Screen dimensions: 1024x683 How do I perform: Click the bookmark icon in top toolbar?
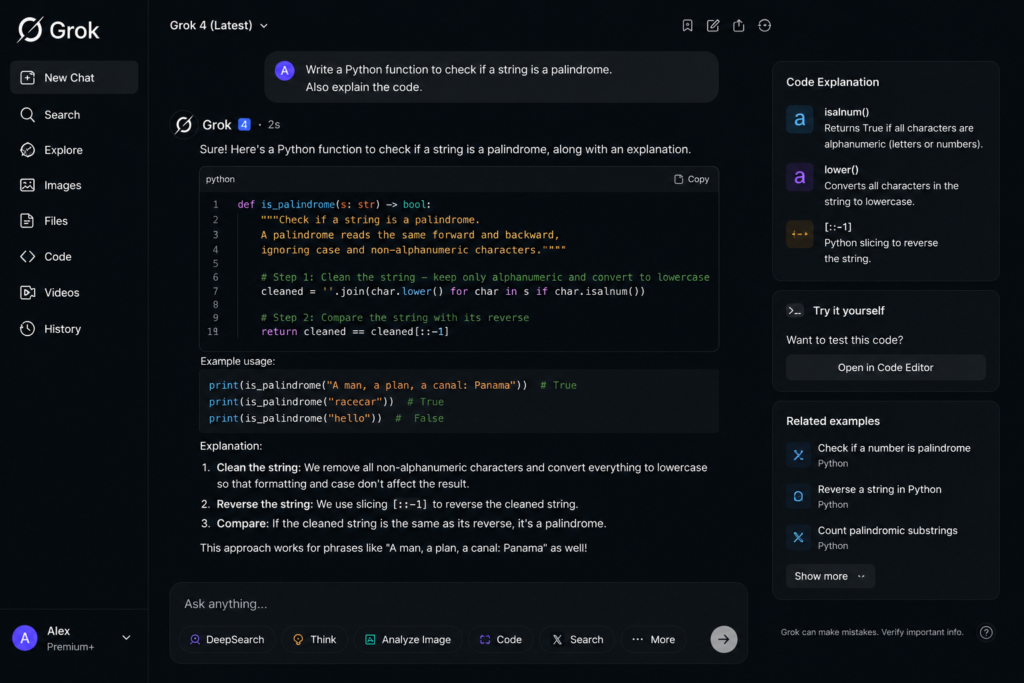(x=687, y=25)
